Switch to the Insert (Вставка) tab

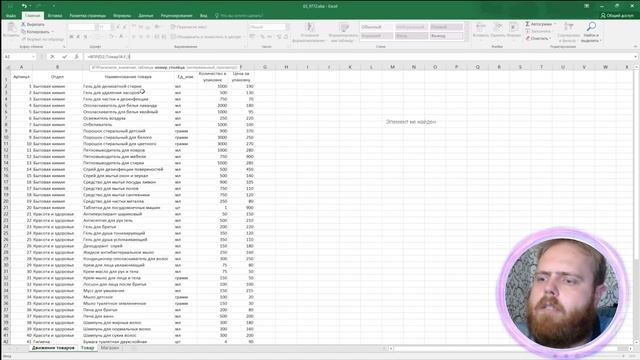pyautogui.click(x=55, y=16)
